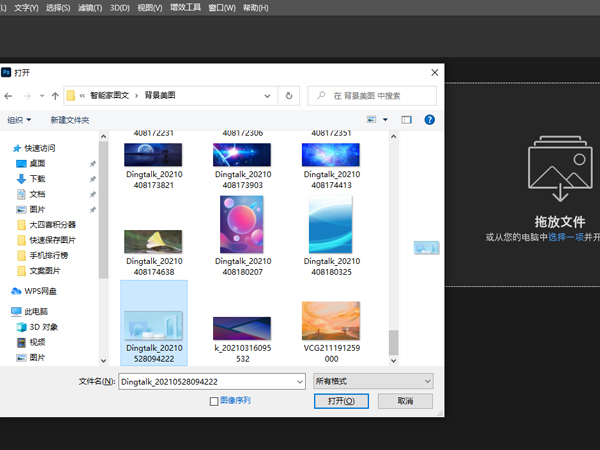
Task: Open 下载 folder in quick access
Action: (37, 178)
